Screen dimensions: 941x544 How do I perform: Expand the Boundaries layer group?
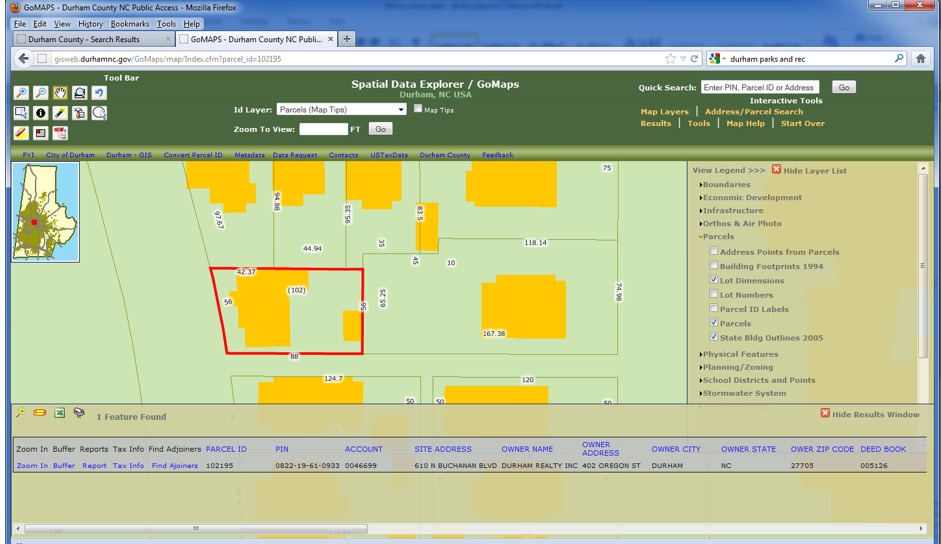pyautogui.click(x=724, y=184)
